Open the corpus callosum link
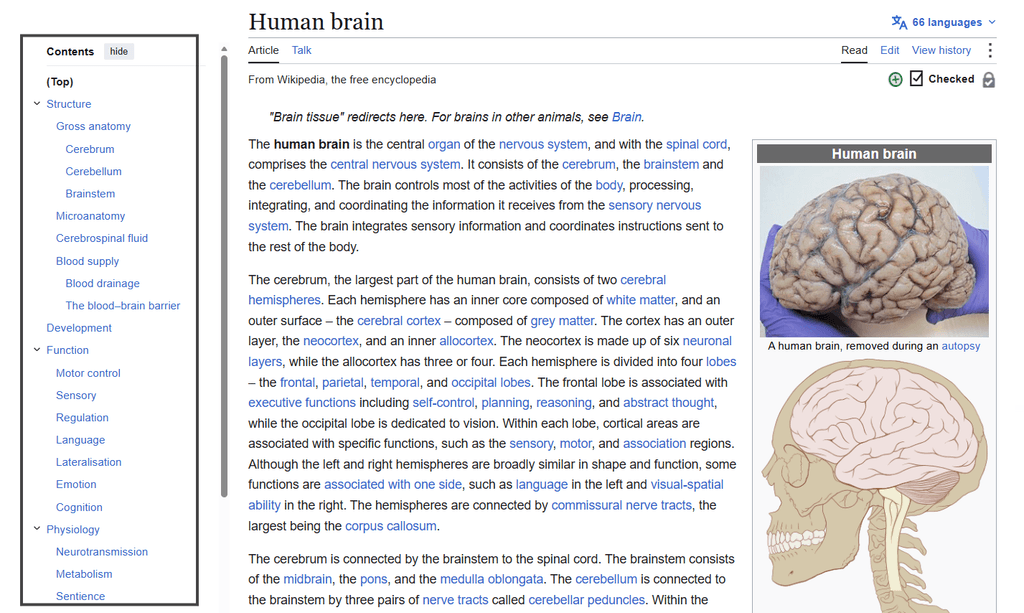 tap(391, 526)
